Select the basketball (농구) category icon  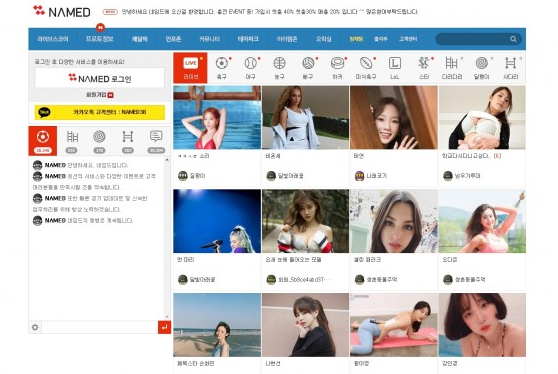(x=279, y=63)
